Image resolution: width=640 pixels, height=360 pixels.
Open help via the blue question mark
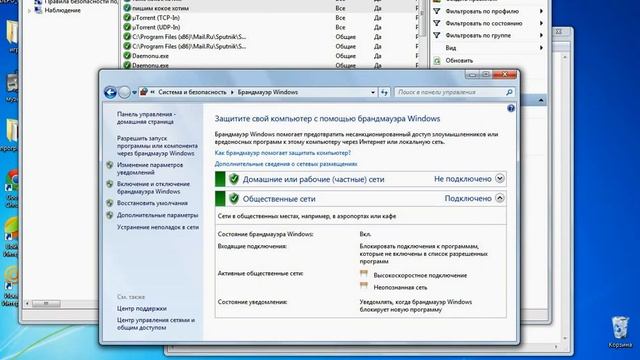pyautogui.click(x=511, y=108)
